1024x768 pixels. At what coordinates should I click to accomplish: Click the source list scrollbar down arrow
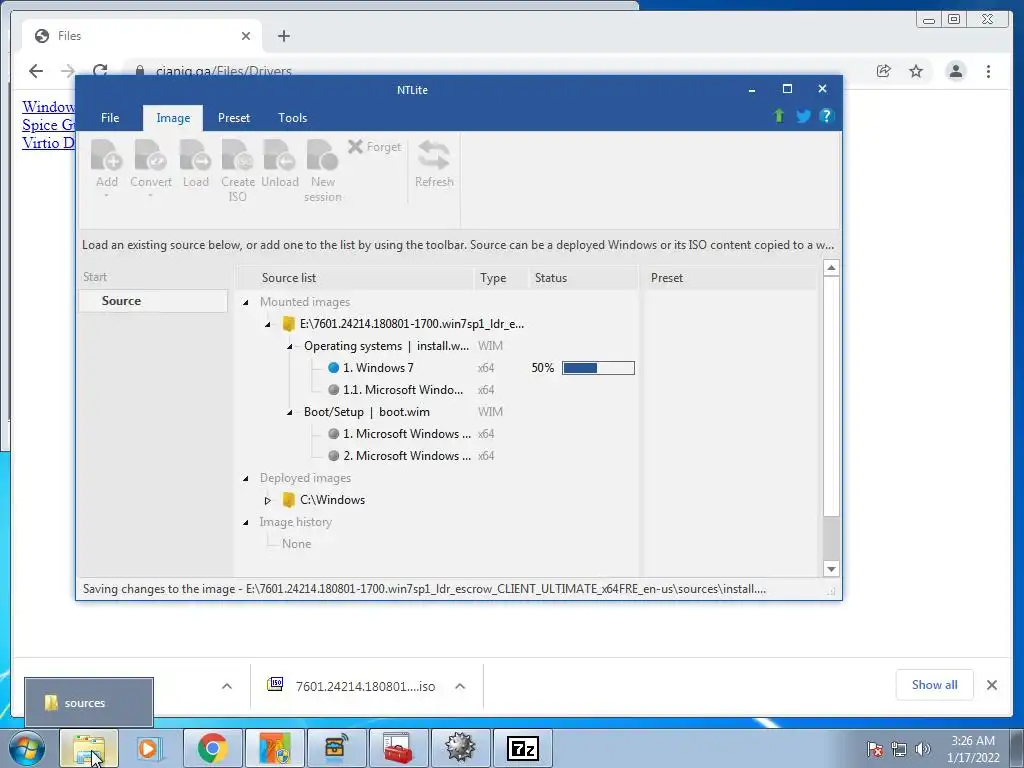831,569
